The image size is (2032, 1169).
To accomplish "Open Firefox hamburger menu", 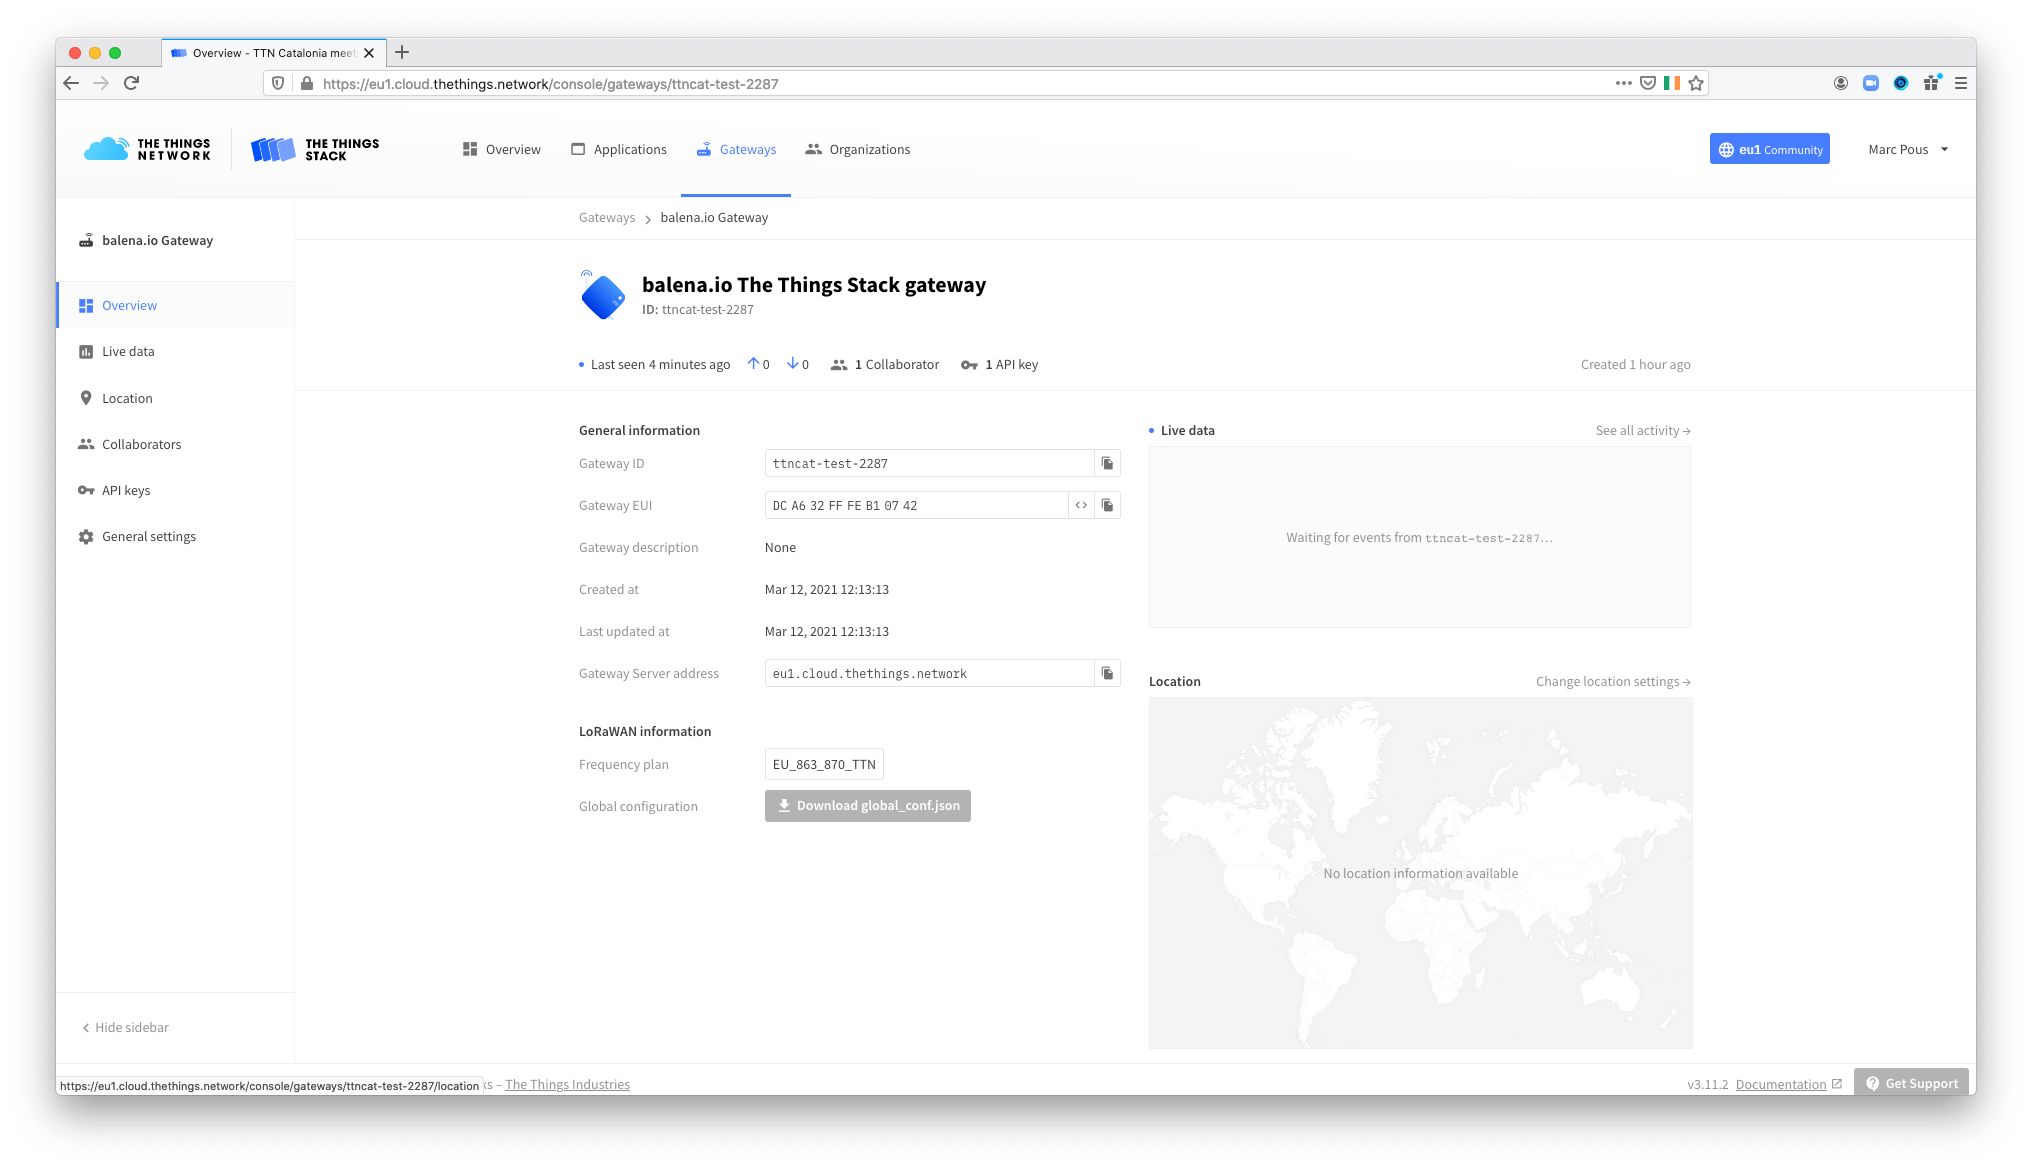I will [x=1961, y=83].
